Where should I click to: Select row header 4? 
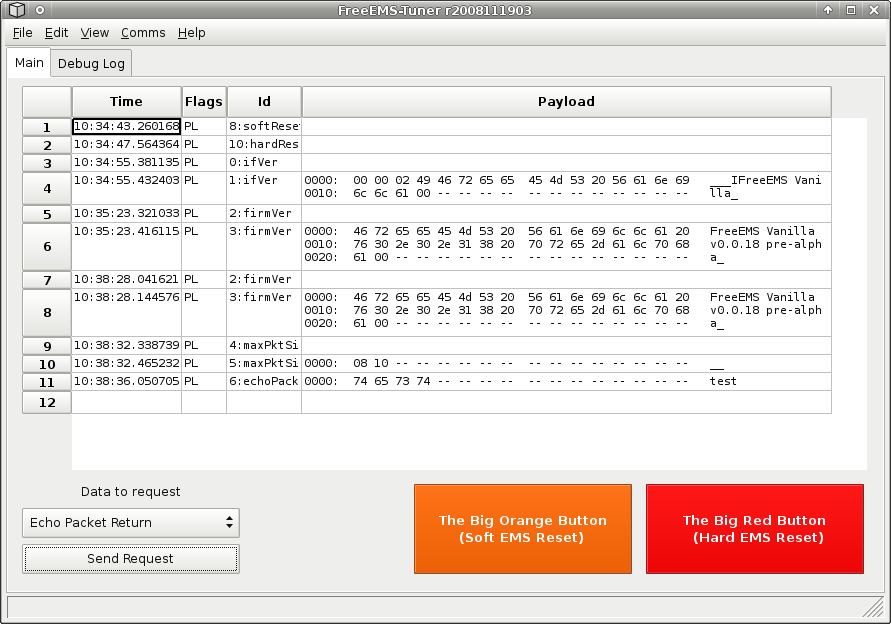[x=47, y=188]
